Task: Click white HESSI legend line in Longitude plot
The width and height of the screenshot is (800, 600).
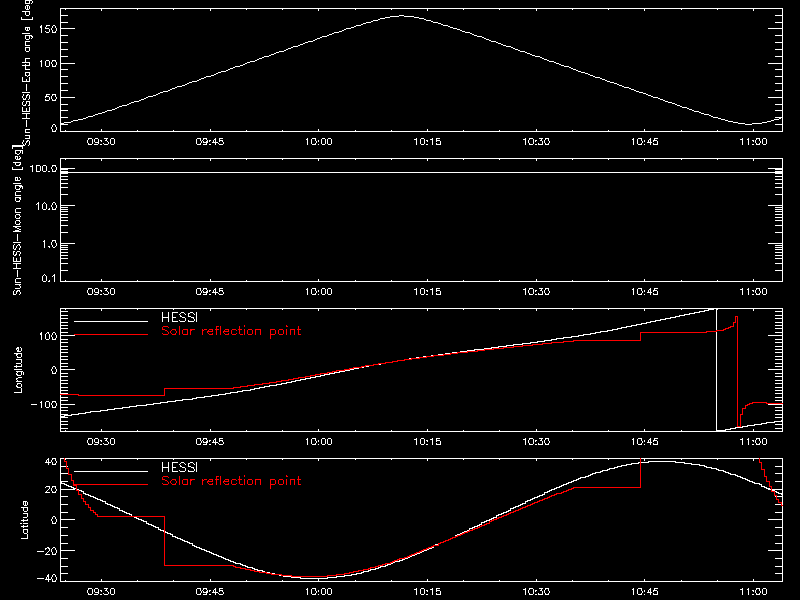Action: coord(111,321)
